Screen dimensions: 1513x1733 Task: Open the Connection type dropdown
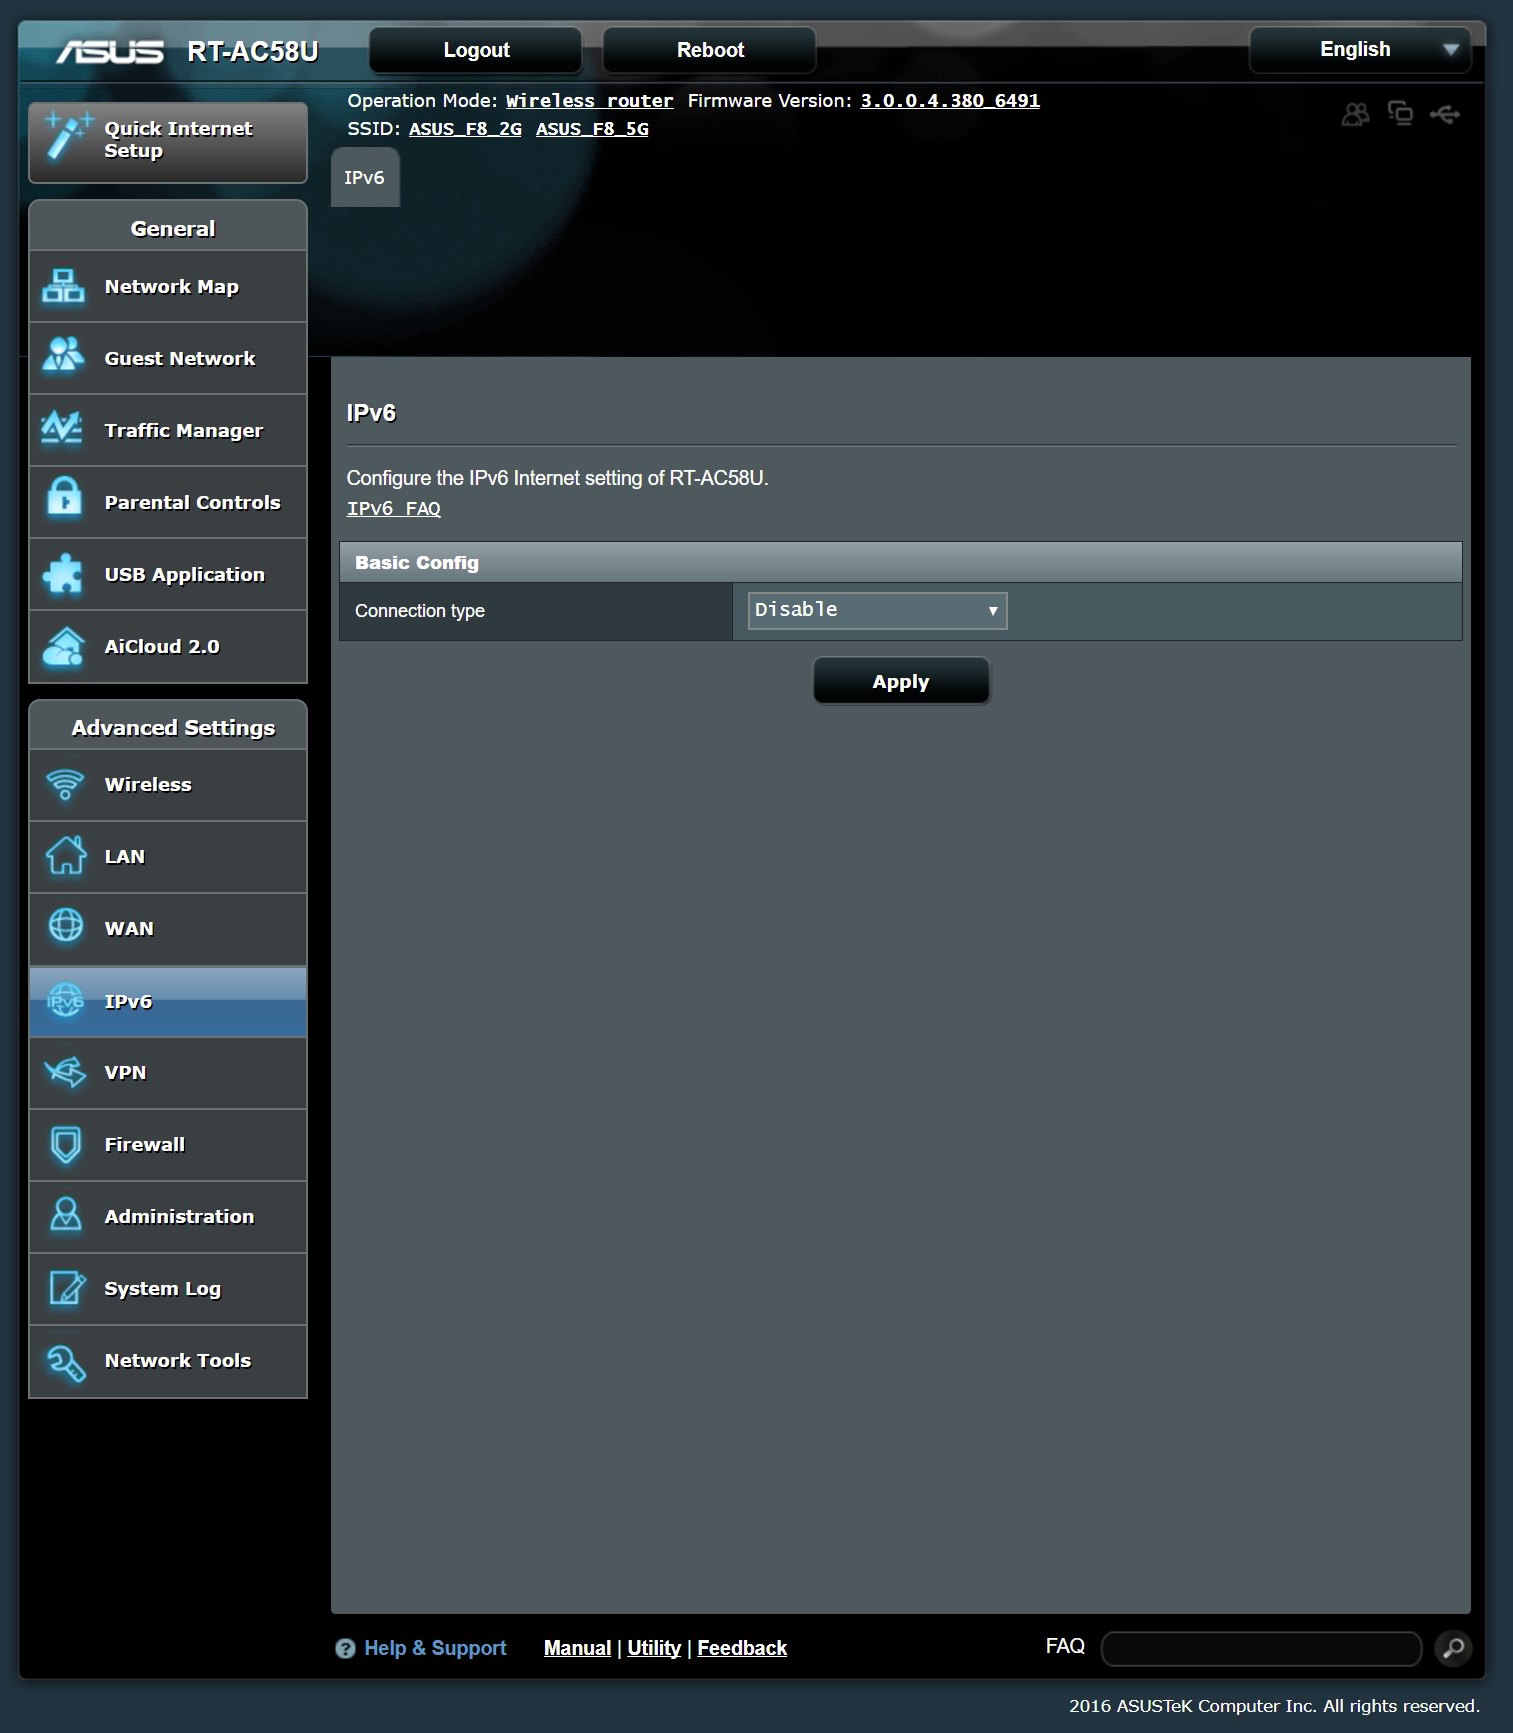pos(877,610)
